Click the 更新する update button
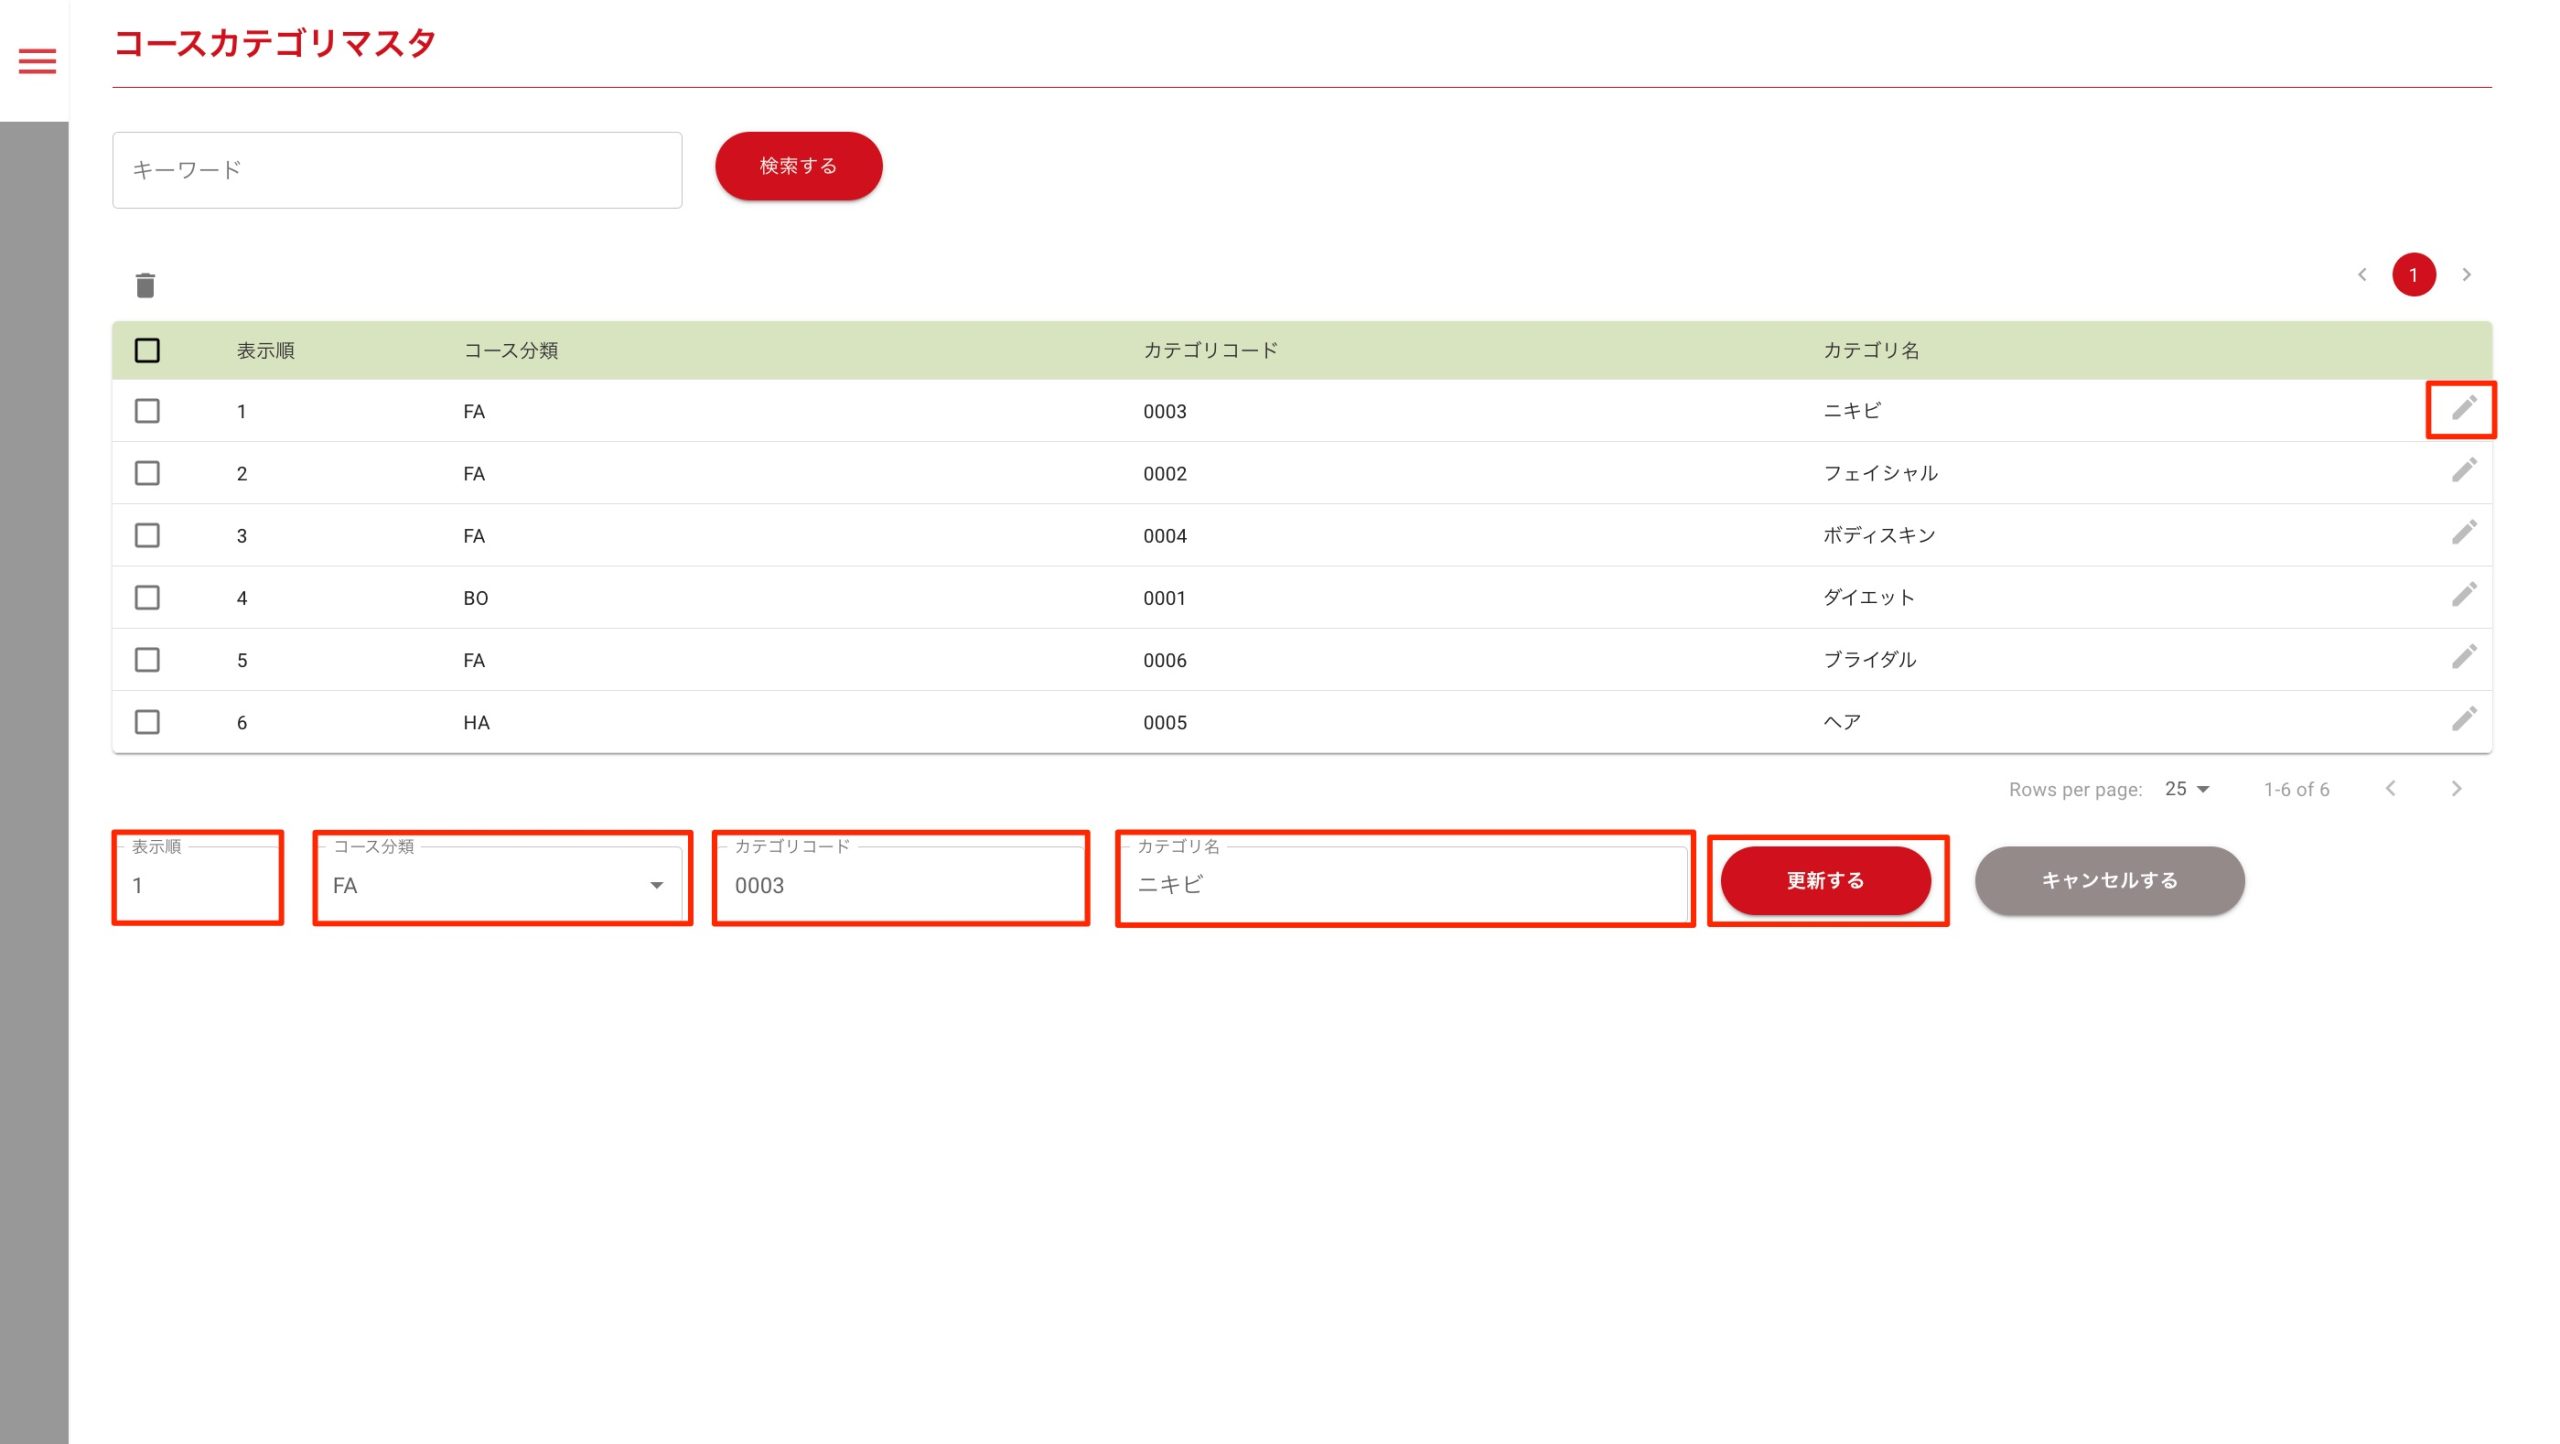 [1825, 880]
